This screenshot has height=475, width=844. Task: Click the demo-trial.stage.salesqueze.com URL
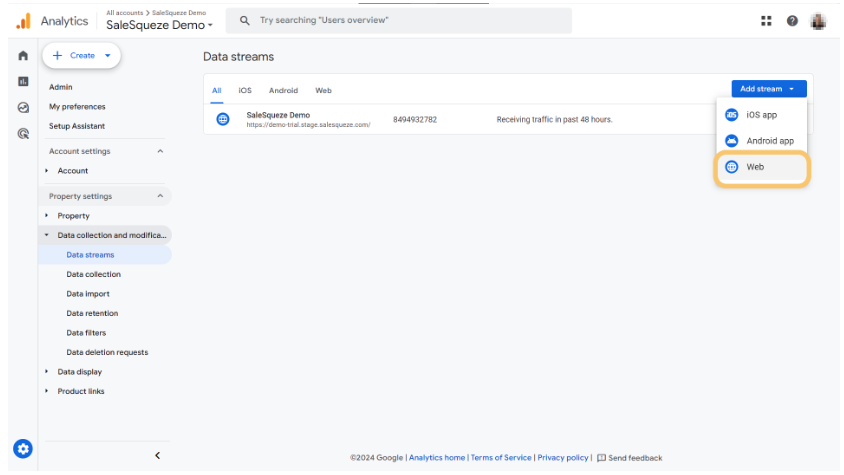click(x=308, y=124)
